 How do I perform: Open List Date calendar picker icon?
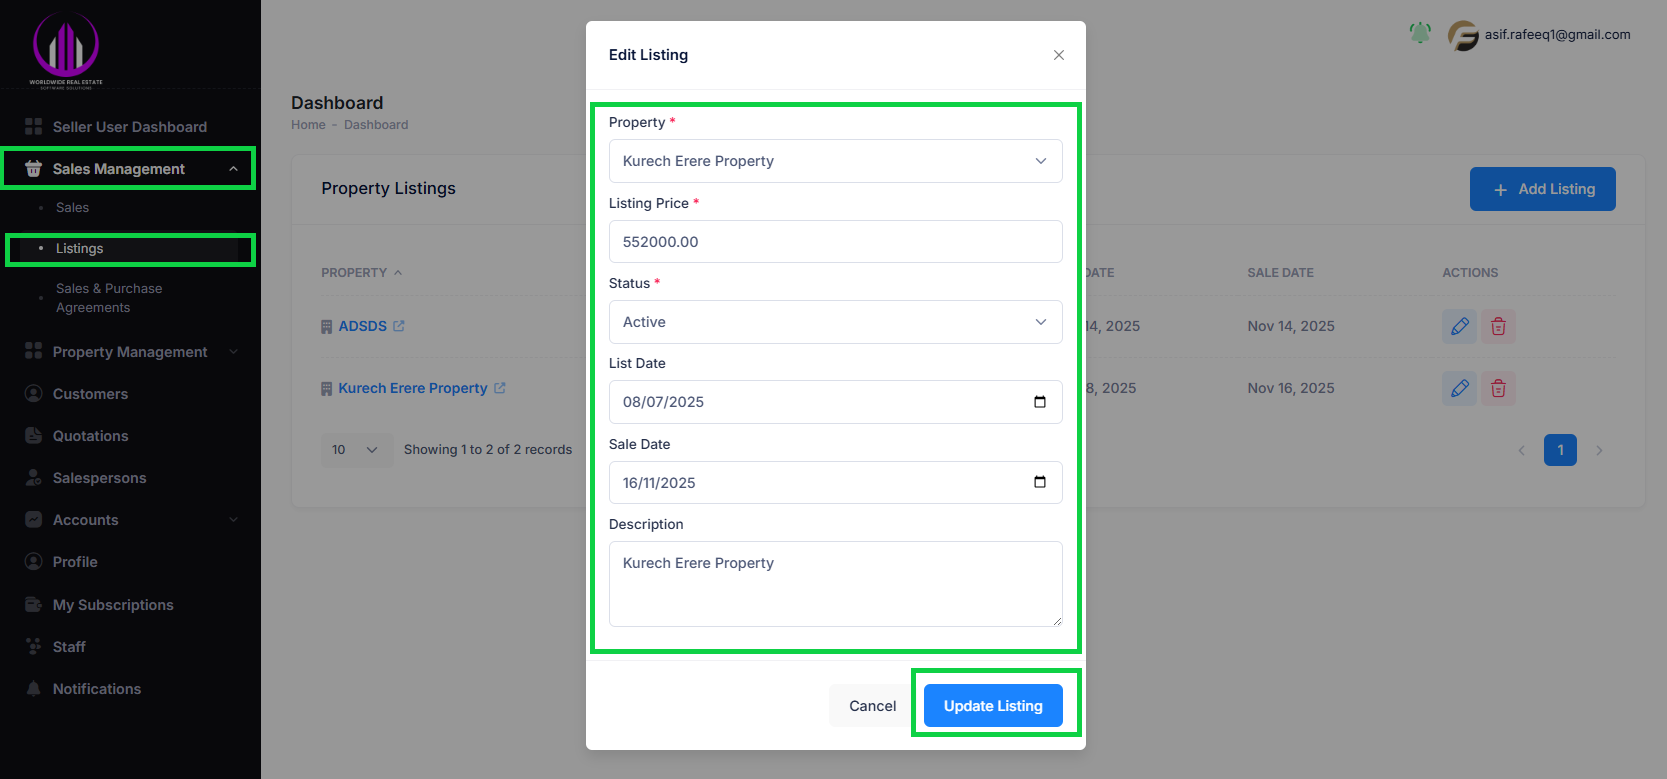point(1040,402)
